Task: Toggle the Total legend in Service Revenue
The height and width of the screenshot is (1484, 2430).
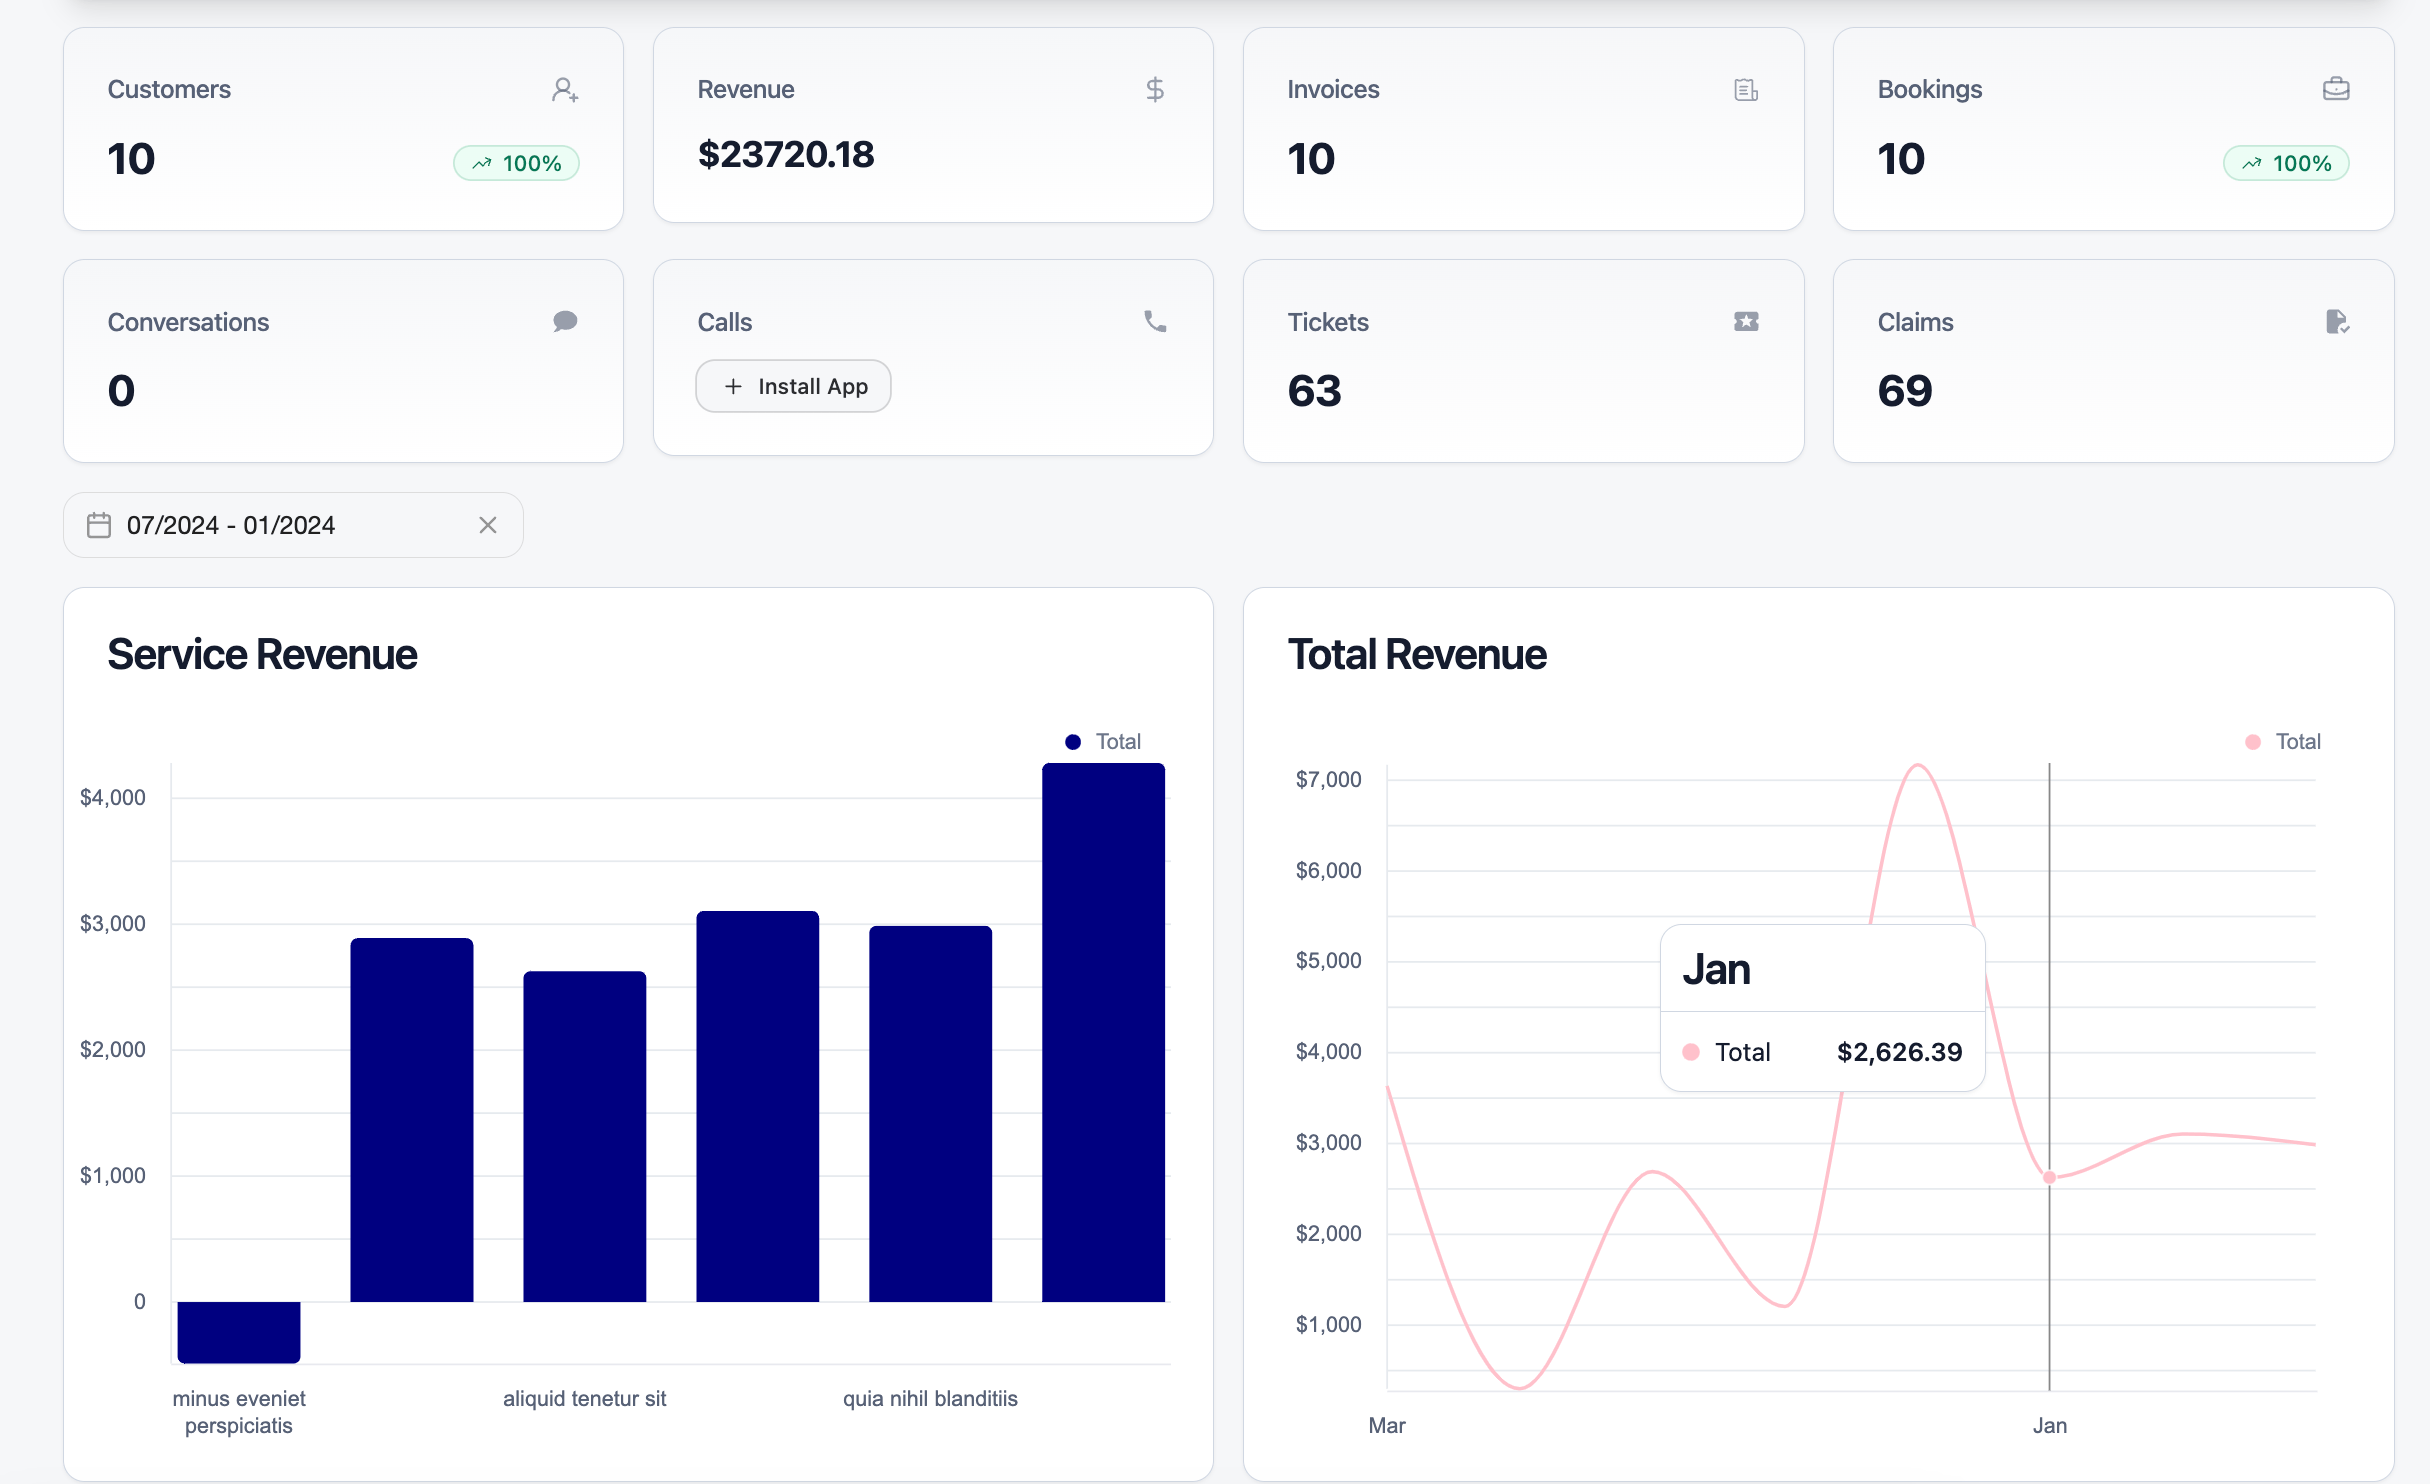Action: tap(1103, 742)
